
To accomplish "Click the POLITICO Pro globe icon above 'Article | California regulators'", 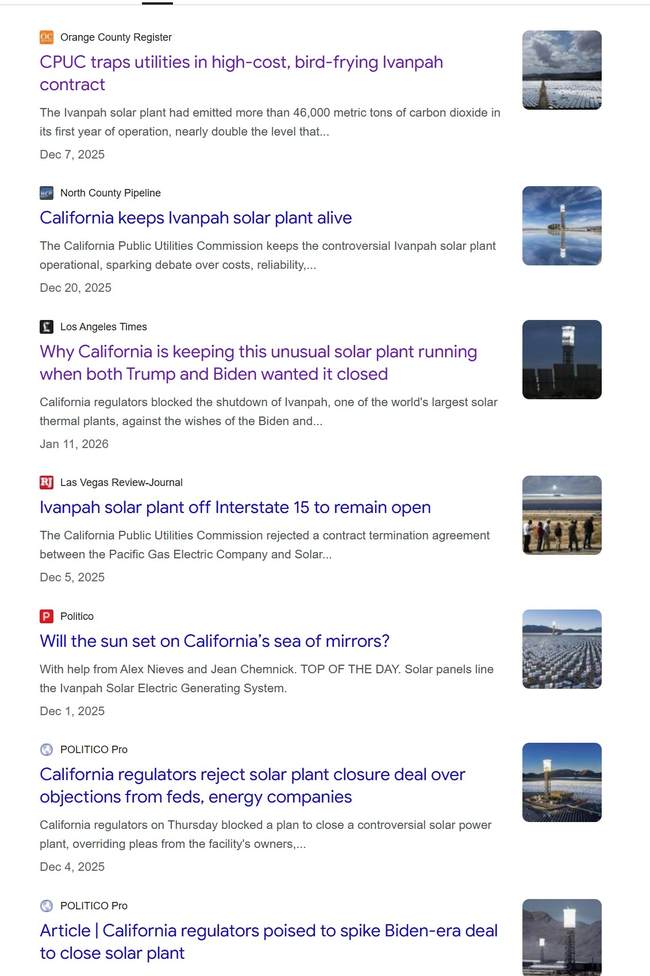I will [46, 905].
